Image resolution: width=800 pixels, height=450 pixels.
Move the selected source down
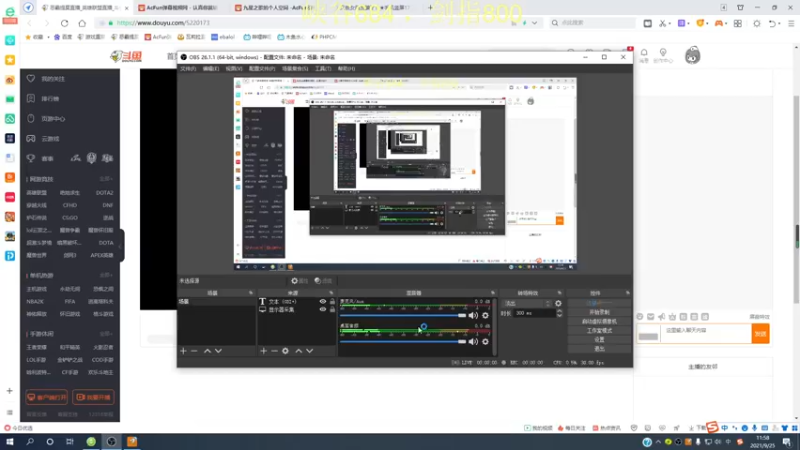tap(310, 351)
